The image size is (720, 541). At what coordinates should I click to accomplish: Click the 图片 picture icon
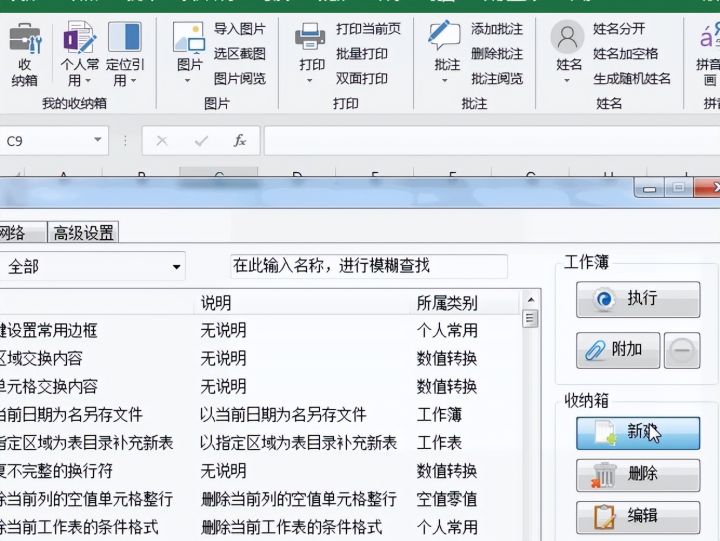(x=189, y=38)
